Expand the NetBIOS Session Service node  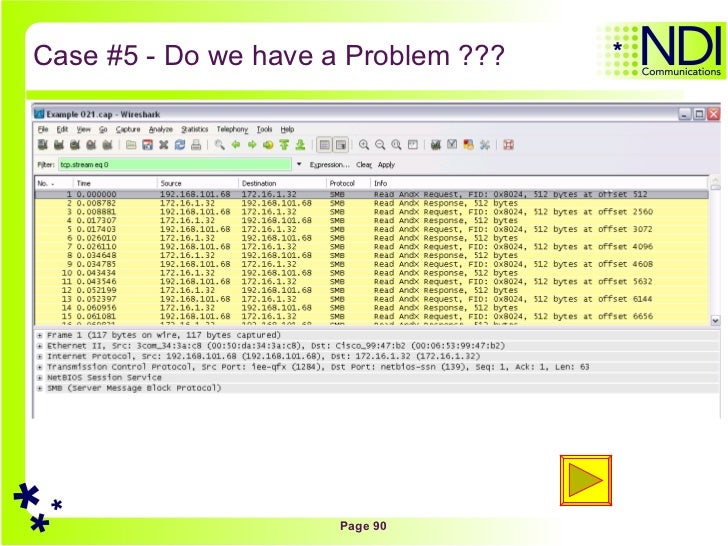pyautogui.click(x=40, y=377)
